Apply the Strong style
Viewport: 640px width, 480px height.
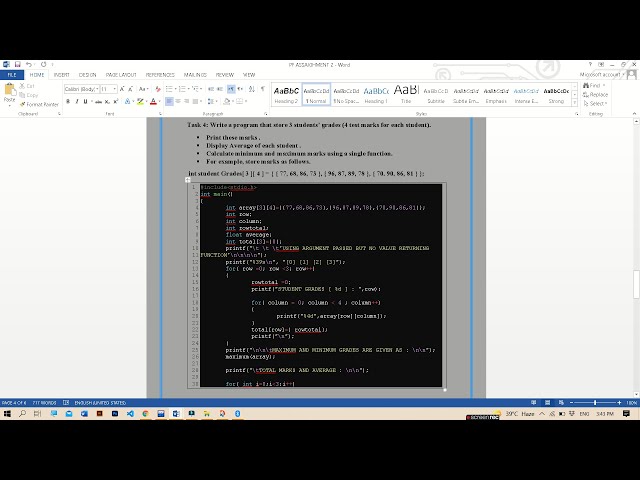click(x=556, y=95)
